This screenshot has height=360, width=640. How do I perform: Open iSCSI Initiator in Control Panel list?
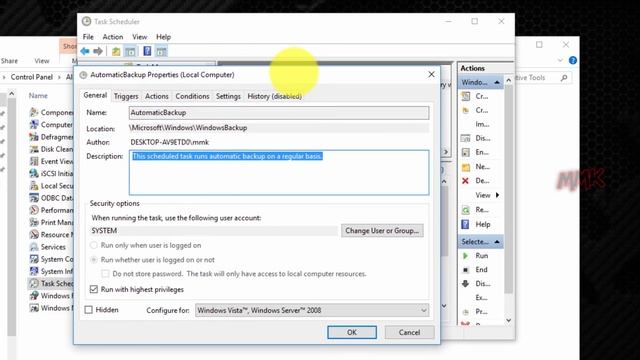(x=57, y=173)
